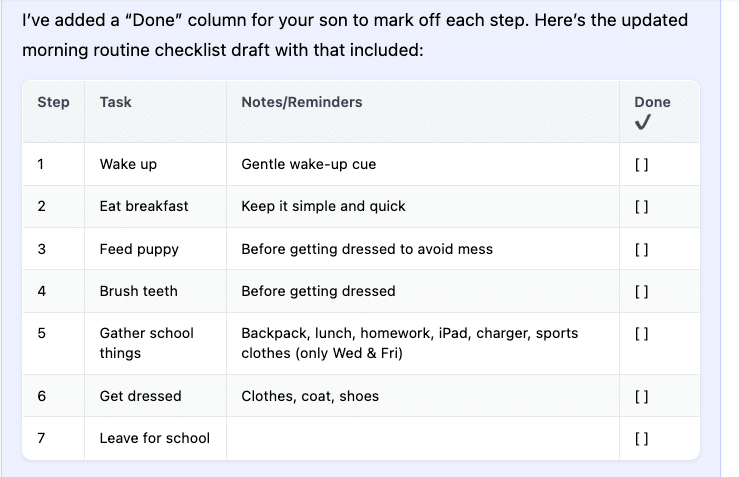Screen dimensions: 739x477
Task: Click the Gentle wake-up cue note
Action: [308, 164]
